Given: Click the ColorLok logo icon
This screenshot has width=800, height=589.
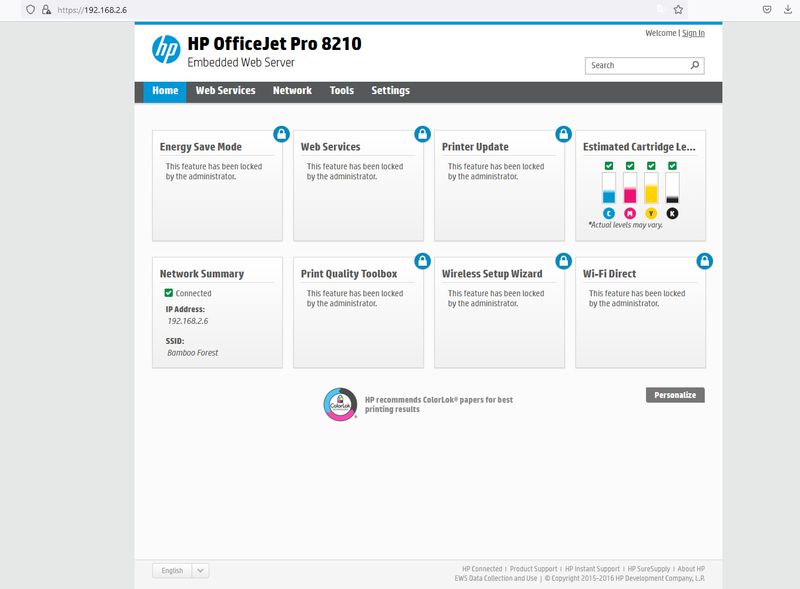Looking at the screenshot, I should click(x=340, y=404).
